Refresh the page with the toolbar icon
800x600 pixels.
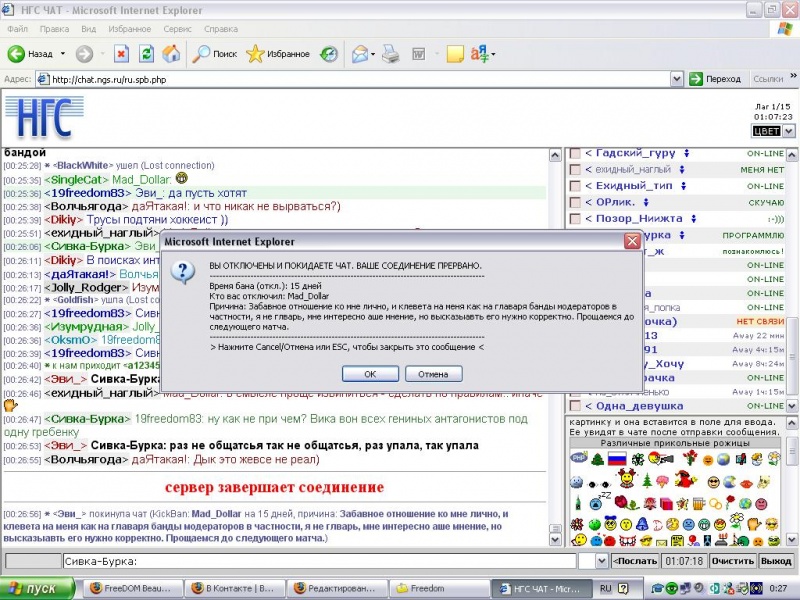[146, 54]
